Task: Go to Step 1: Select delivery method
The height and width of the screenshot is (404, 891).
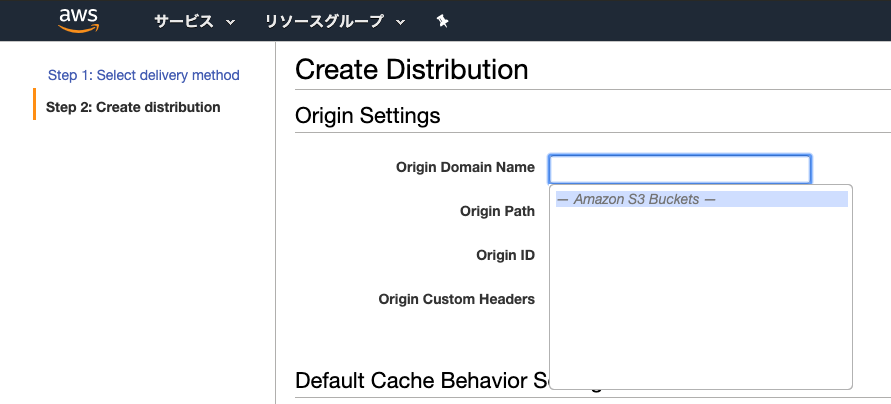Action: click(x=143, y=75)
